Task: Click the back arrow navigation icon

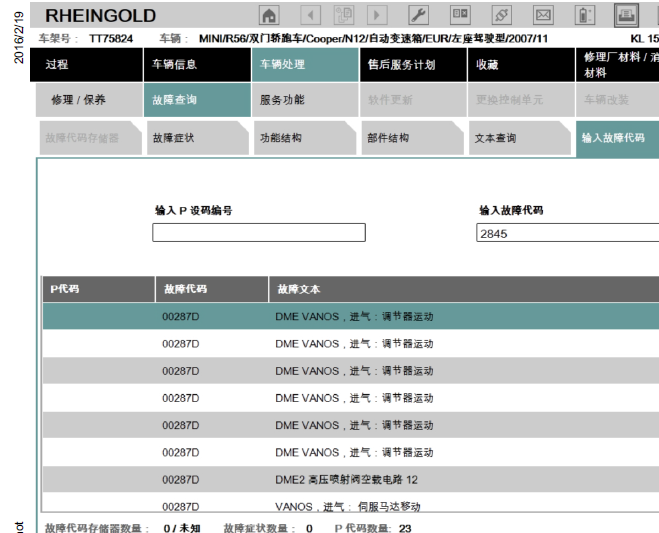Action: (311, 16)
